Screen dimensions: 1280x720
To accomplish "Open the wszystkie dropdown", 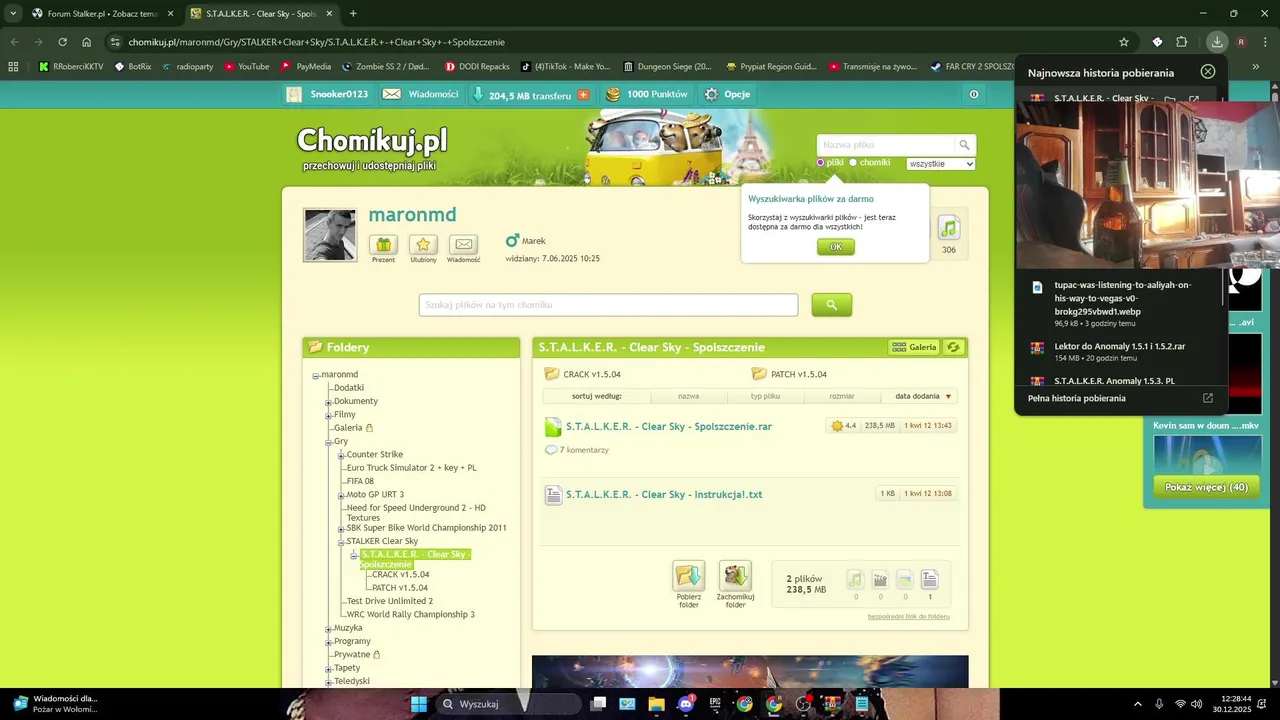I will click(x=940, y=163).
